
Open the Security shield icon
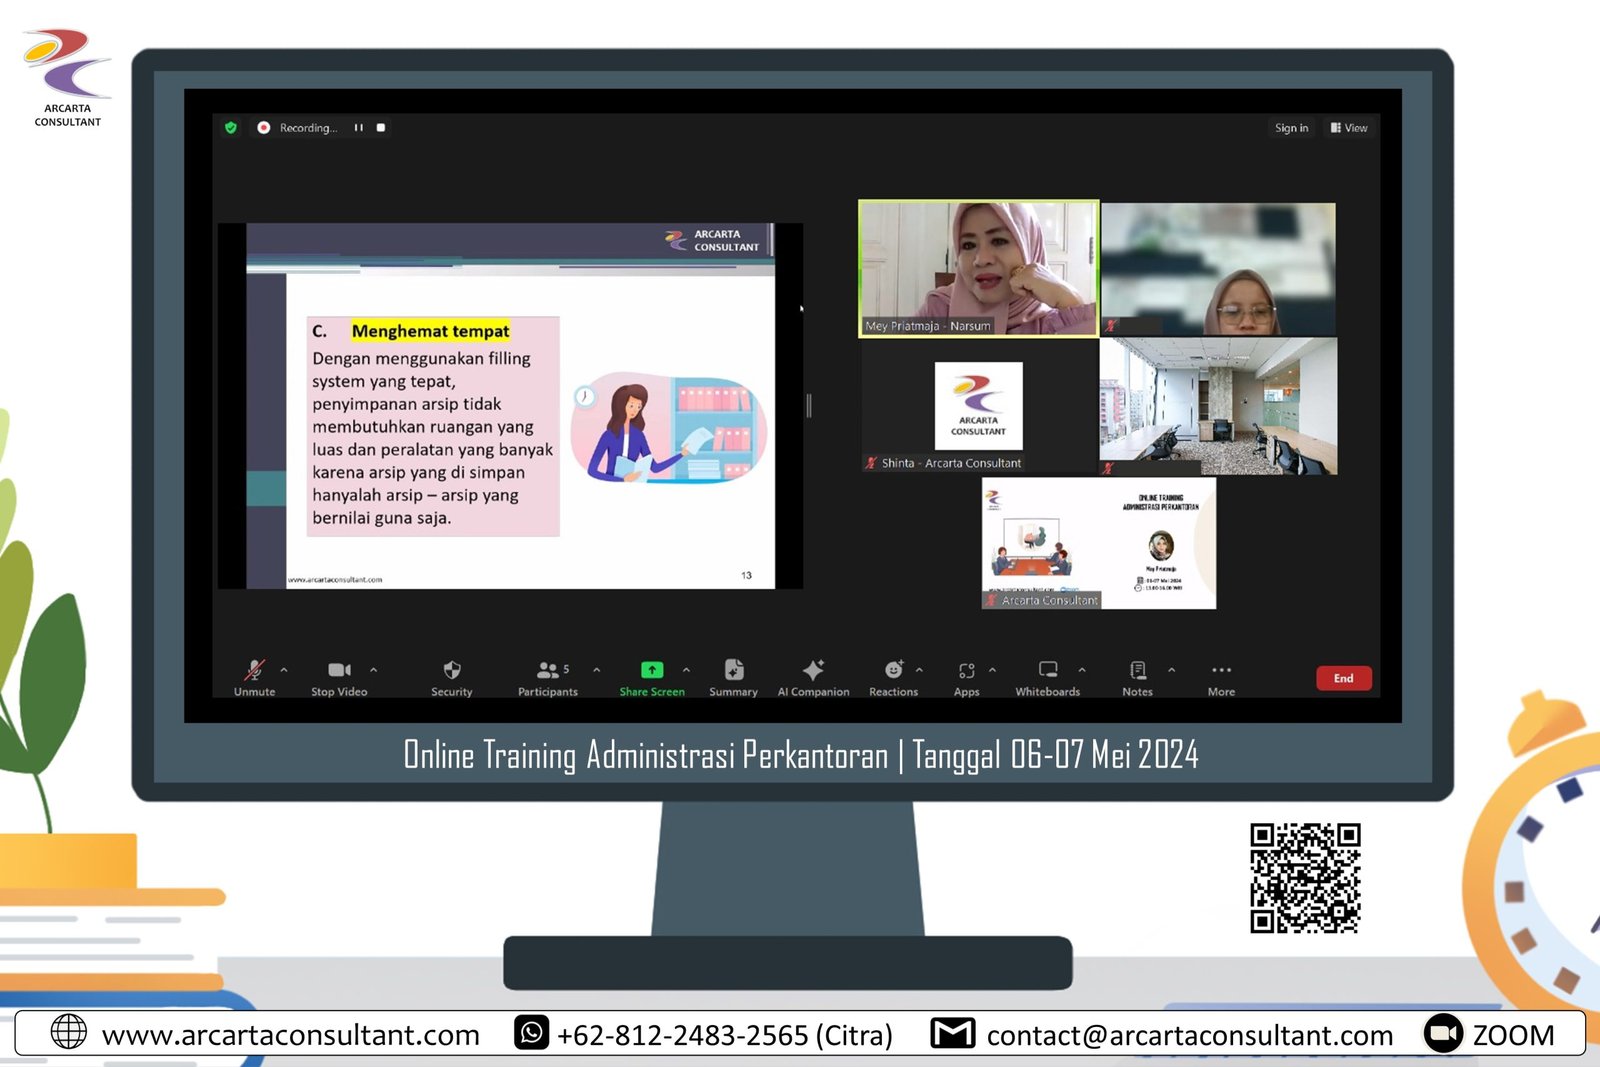point(452,671)
